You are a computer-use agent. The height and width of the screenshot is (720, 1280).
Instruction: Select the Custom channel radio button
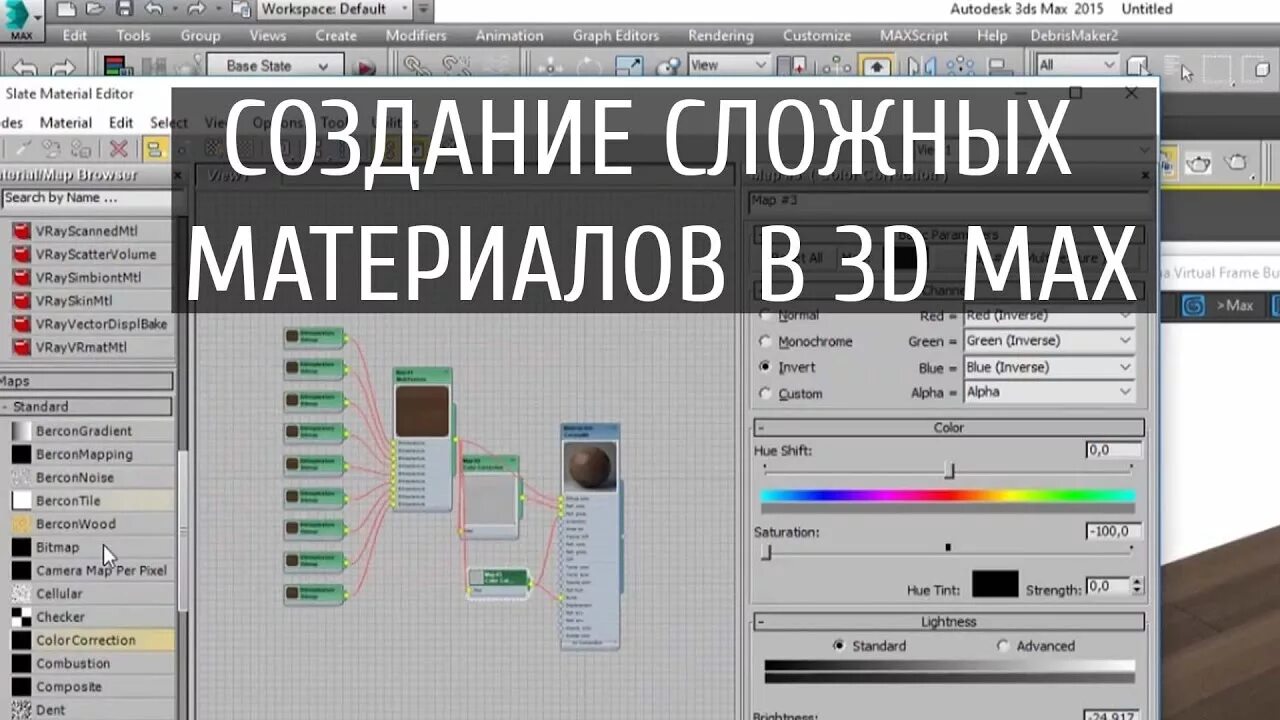click(766, 393)
